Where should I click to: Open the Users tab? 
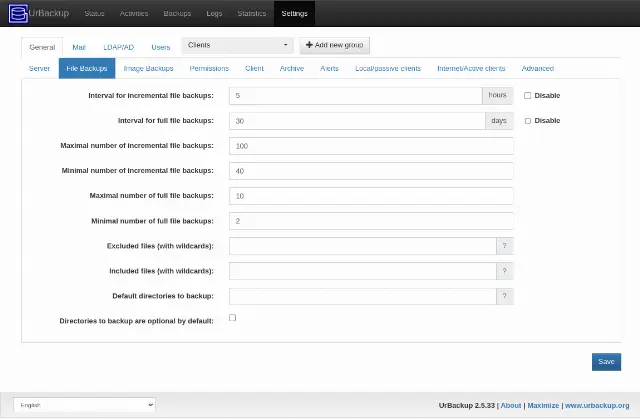(161, 47)
